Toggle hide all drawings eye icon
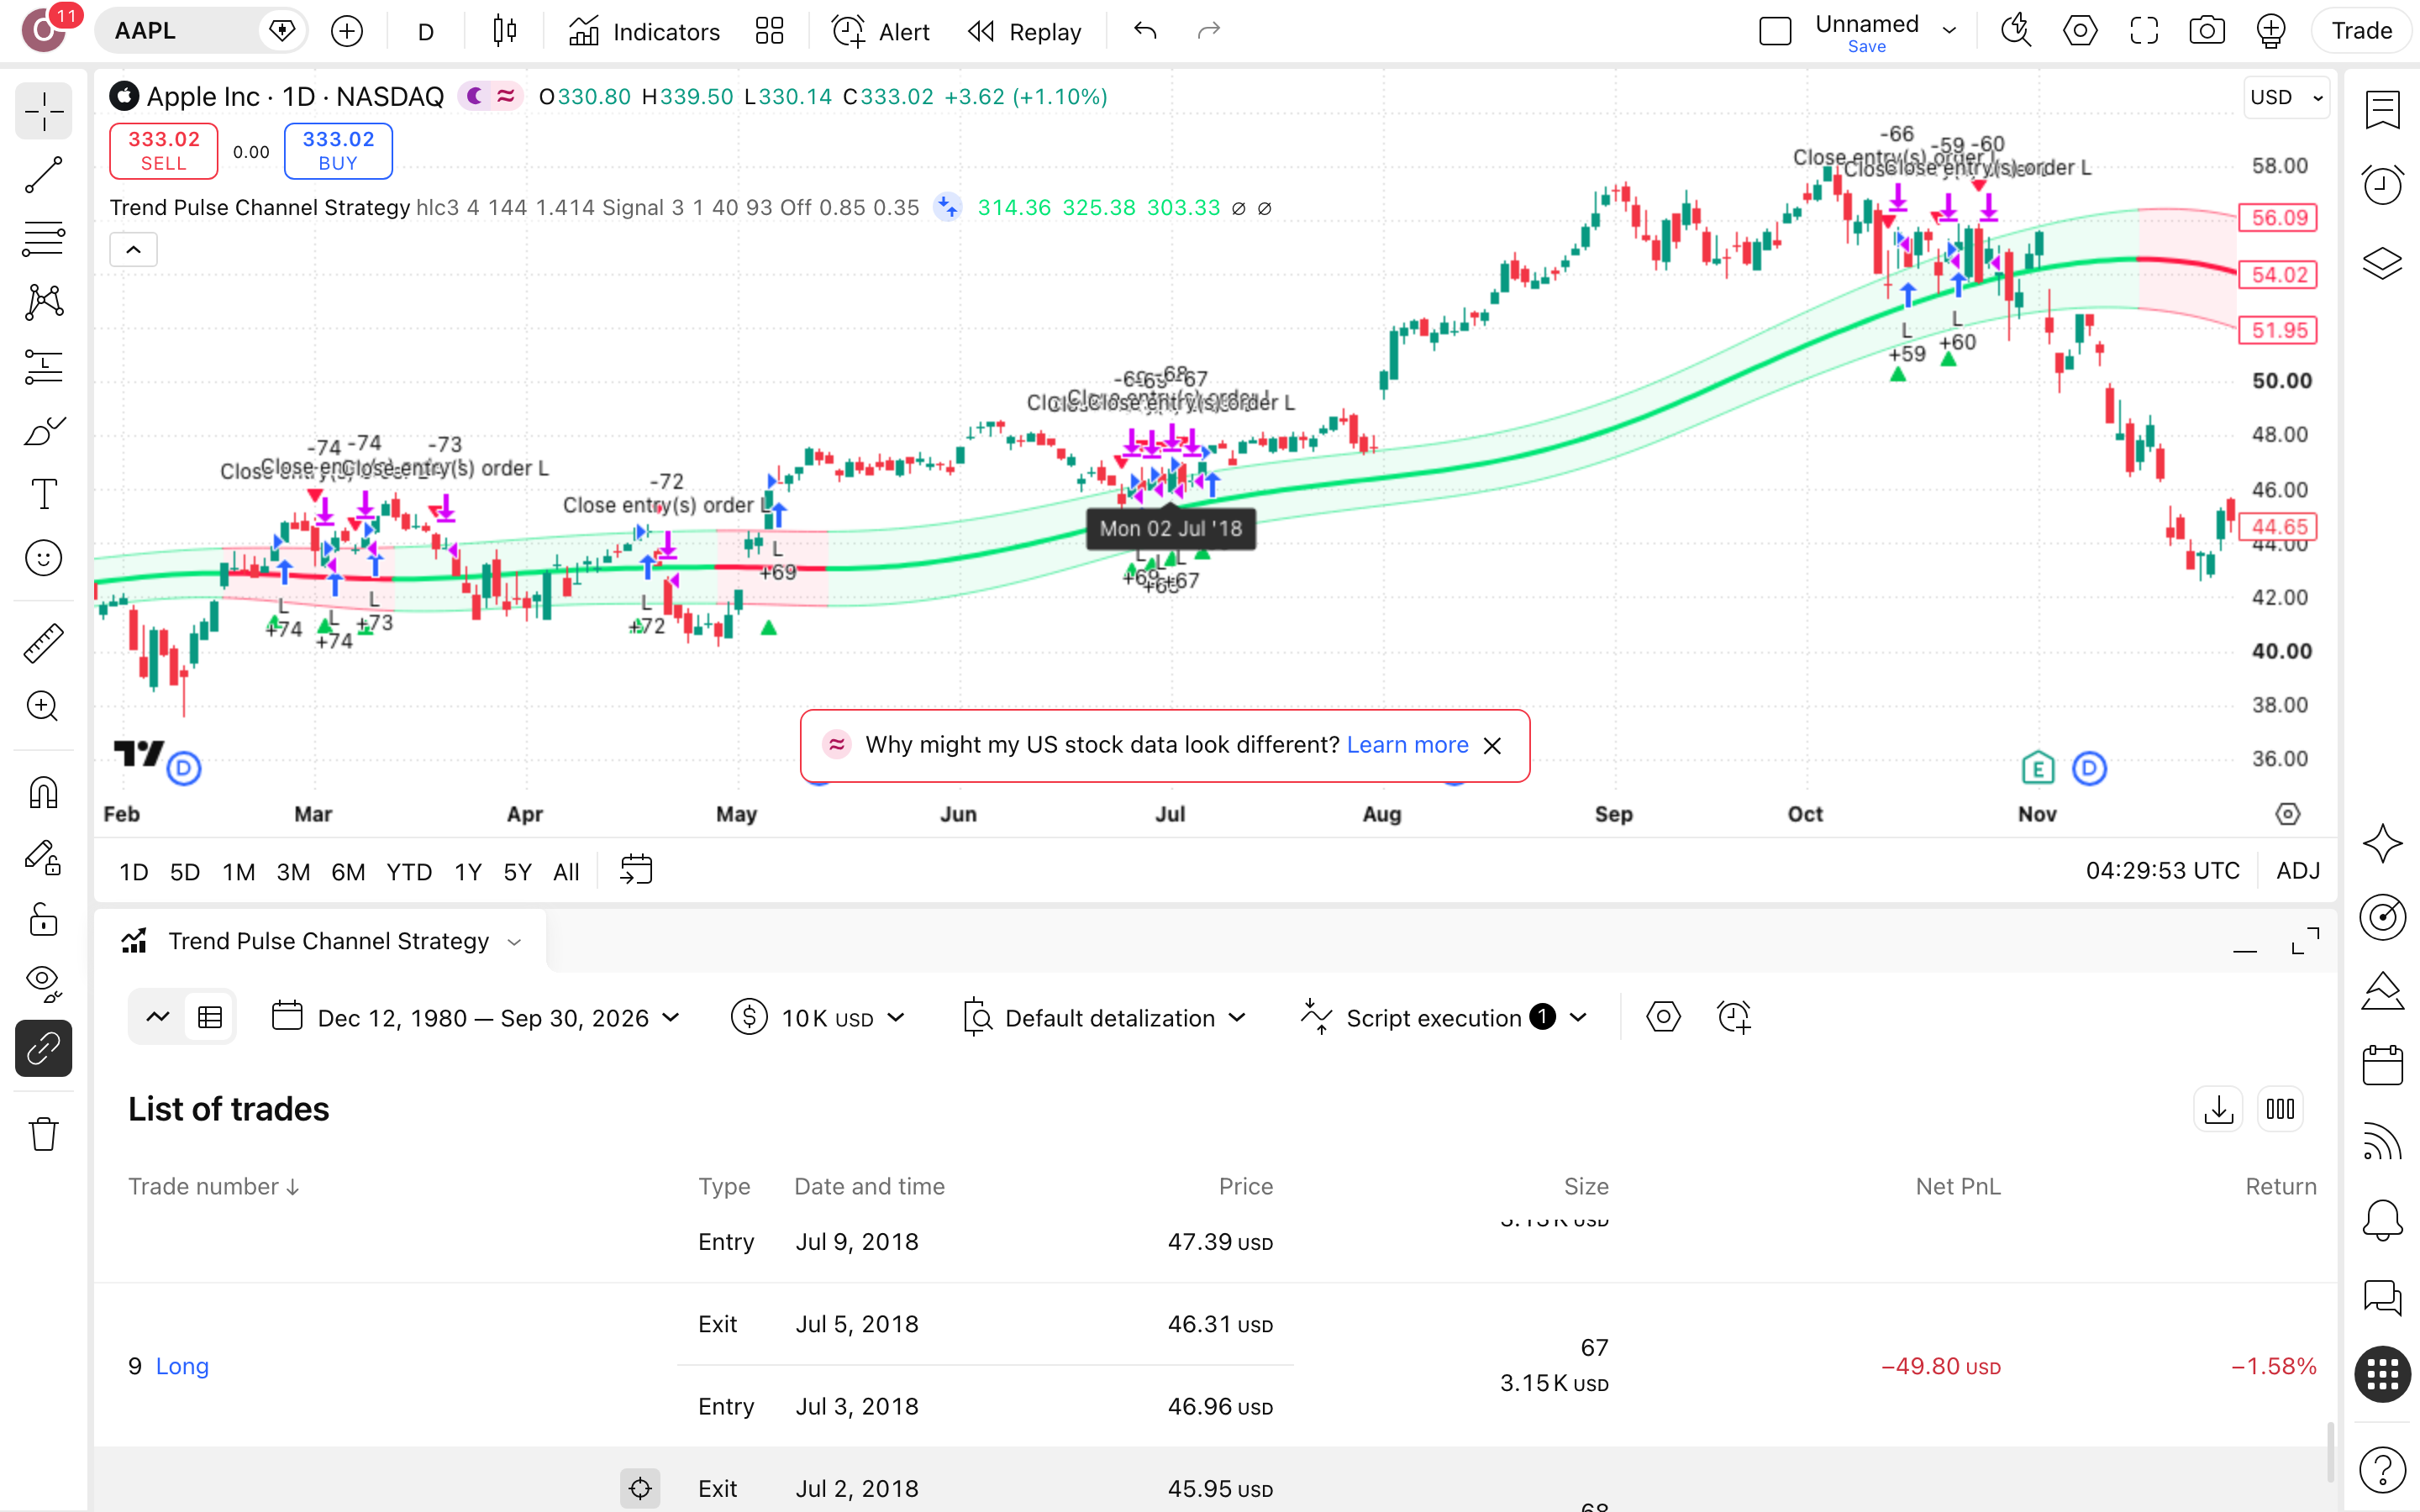Viewport: 2420px width, 1512px height. 44,983
